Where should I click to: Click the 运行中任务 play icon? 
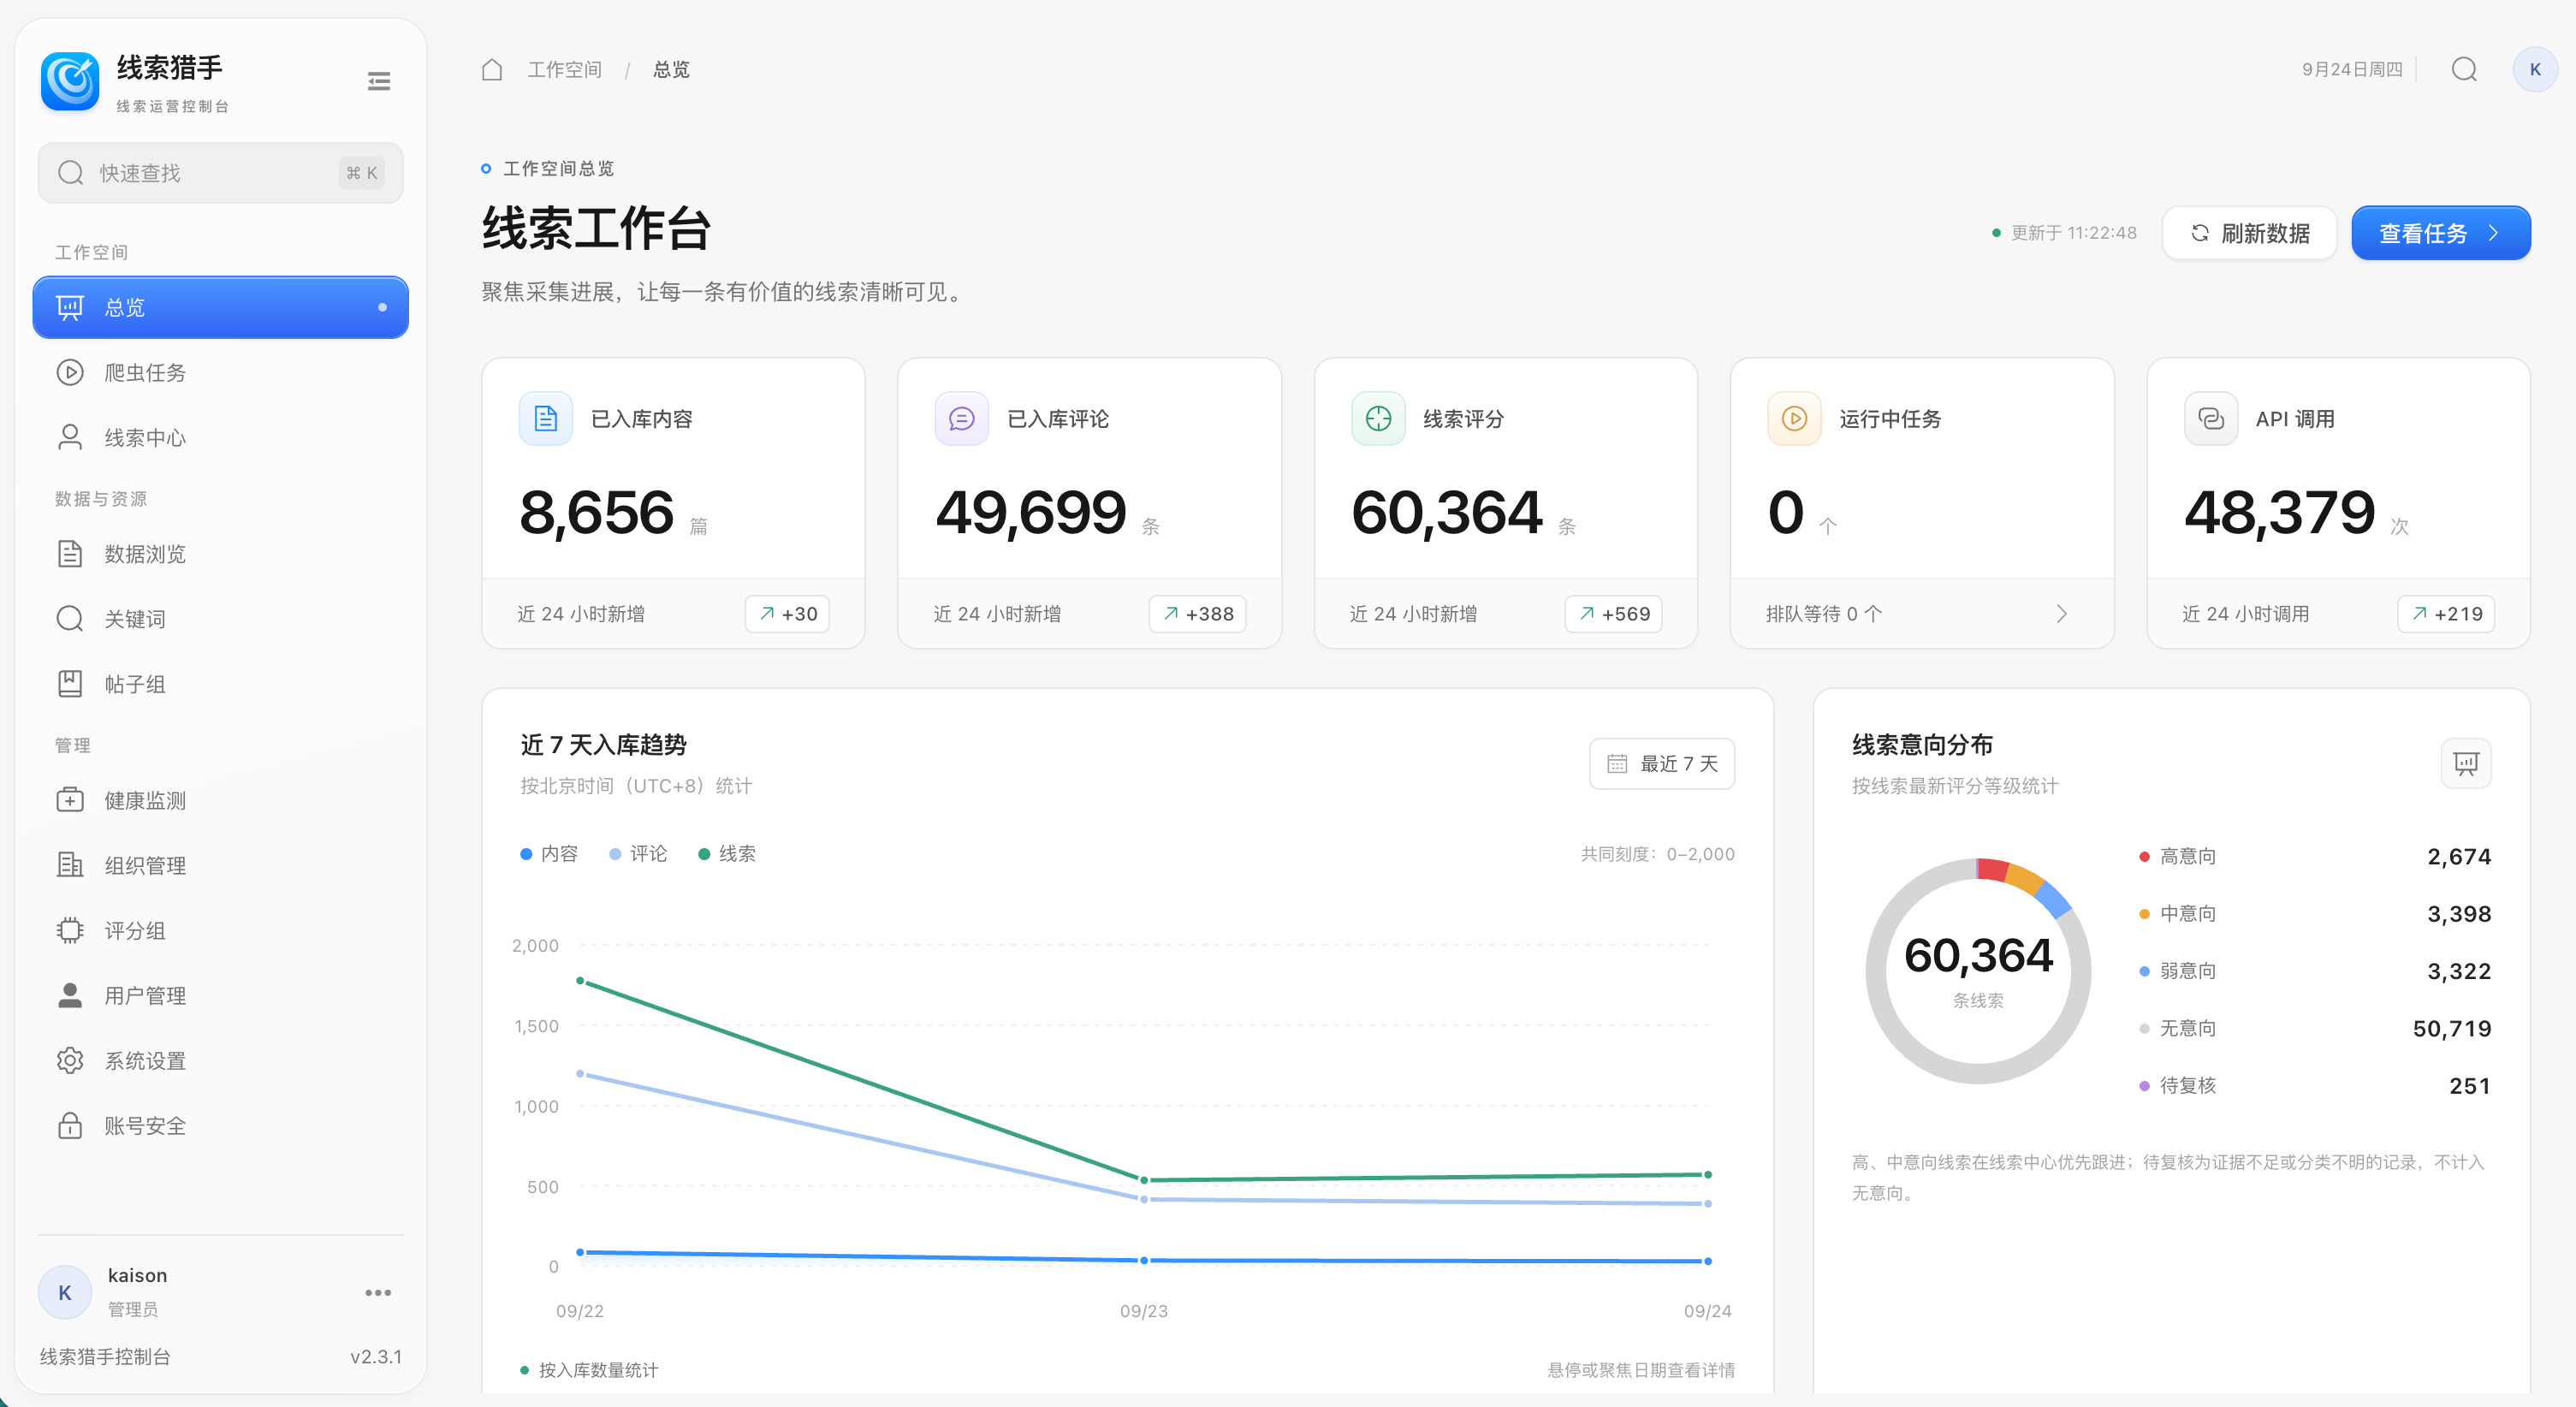click(1794, 418)
